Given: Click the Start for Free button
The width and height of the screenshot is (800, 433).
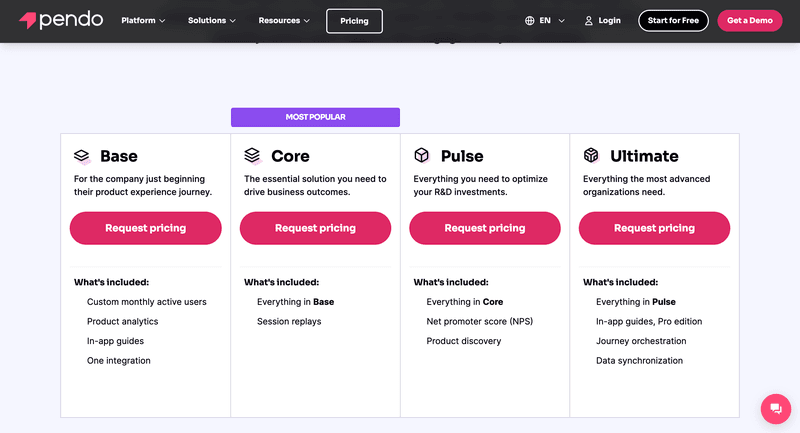Looking at the screenshot, I should coord(673,20).
